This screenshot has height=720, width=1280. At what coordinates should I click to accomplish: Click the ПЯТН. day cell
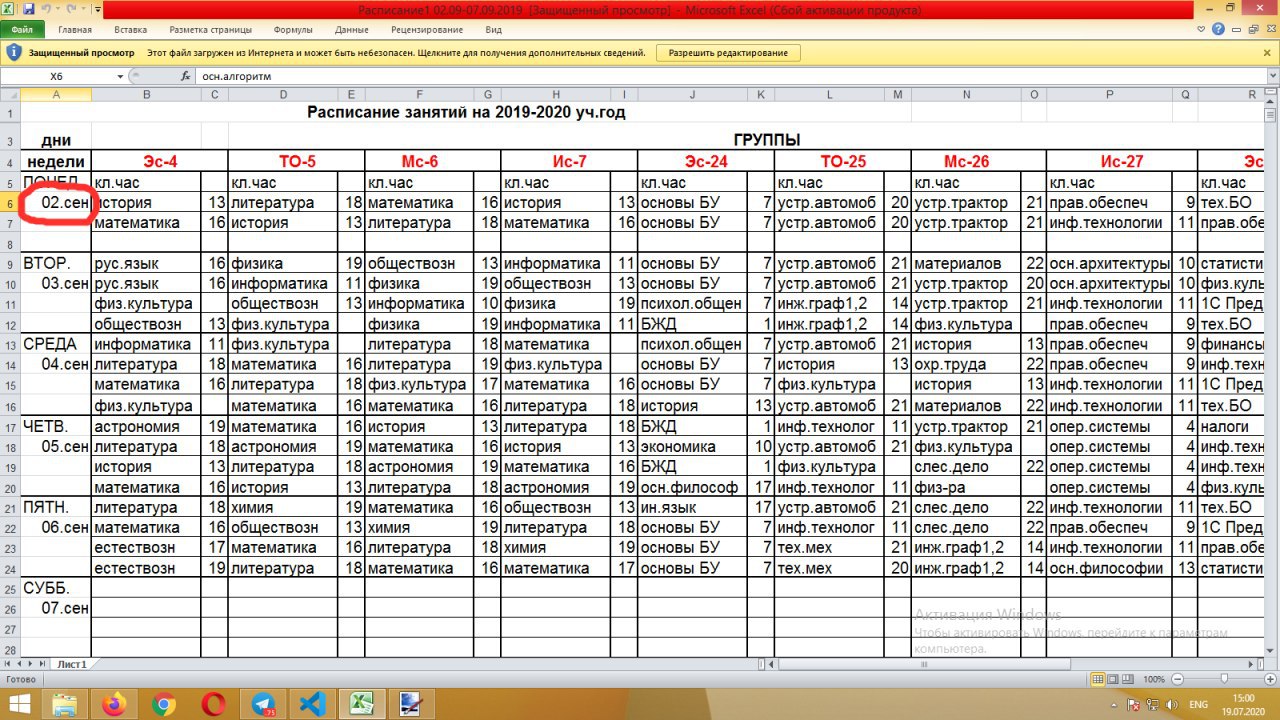[x=56, y=508]
